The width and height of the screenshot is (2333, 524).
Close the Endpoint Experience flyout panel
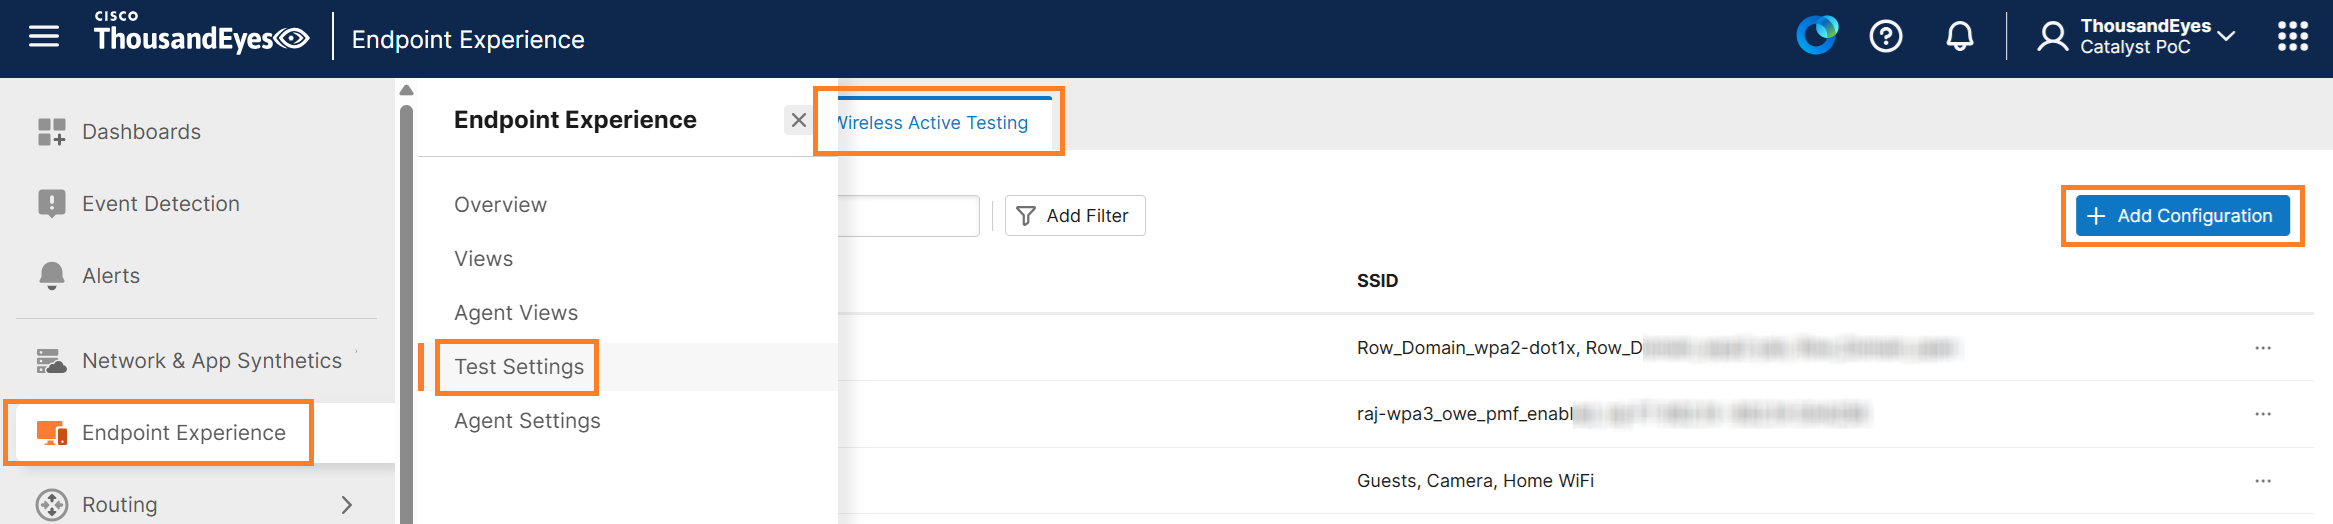pyautogui.click(x=798, y=121)
